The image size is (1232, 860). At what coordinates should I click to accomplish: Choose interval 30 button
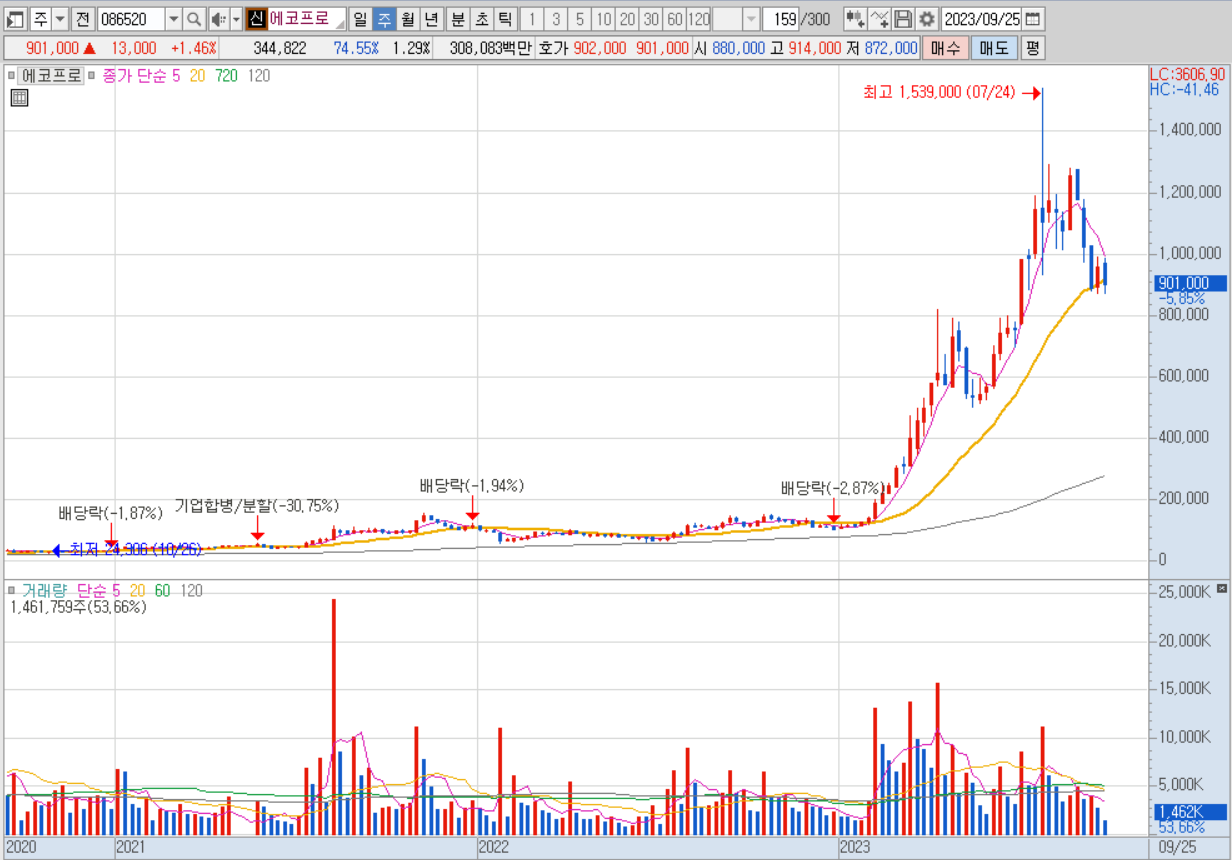[651, 19]
